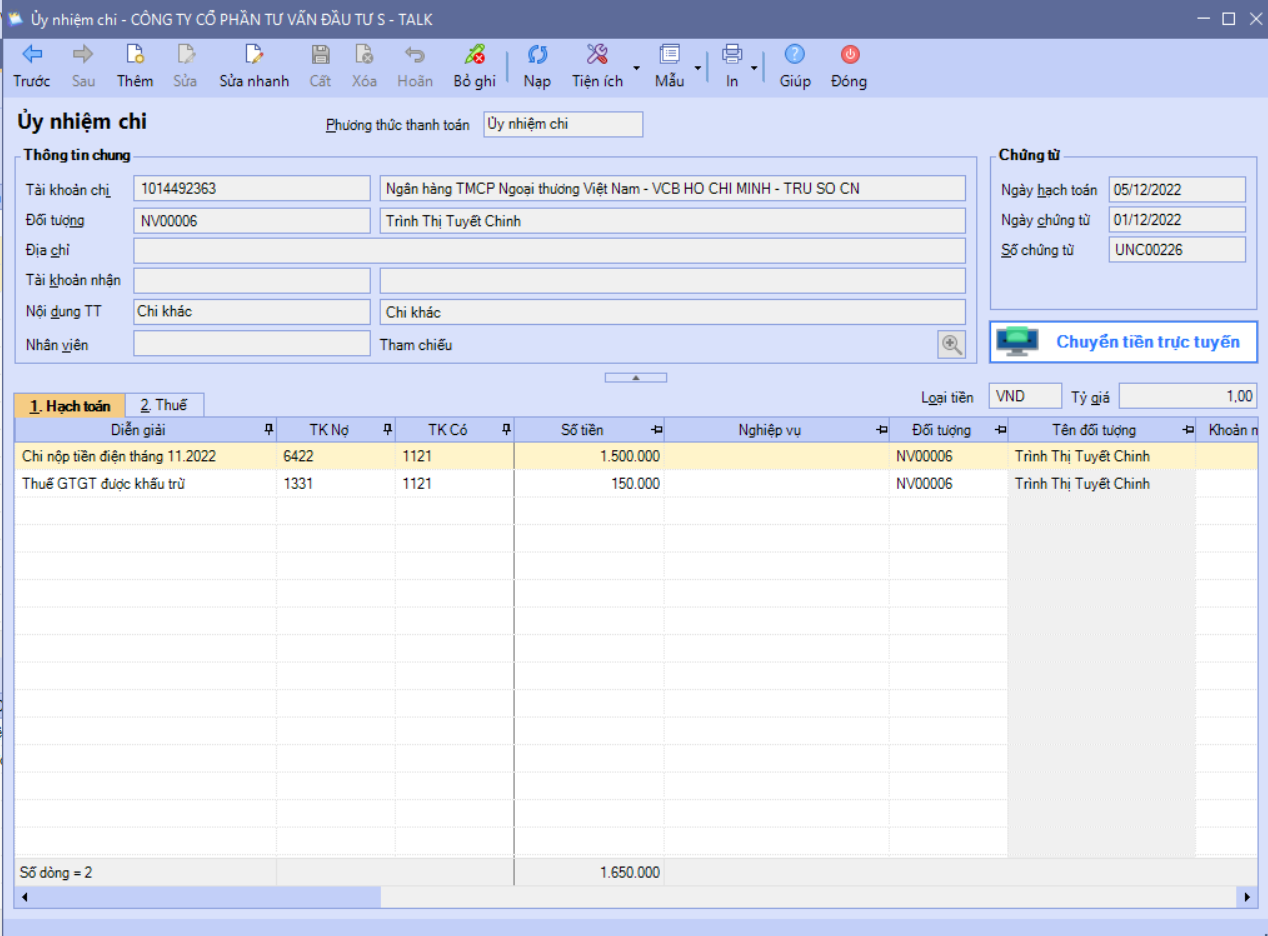The image size is (1268, 936).
Task: Select row Thuế GTGT được khấu trừ
Action: point(635,484)
